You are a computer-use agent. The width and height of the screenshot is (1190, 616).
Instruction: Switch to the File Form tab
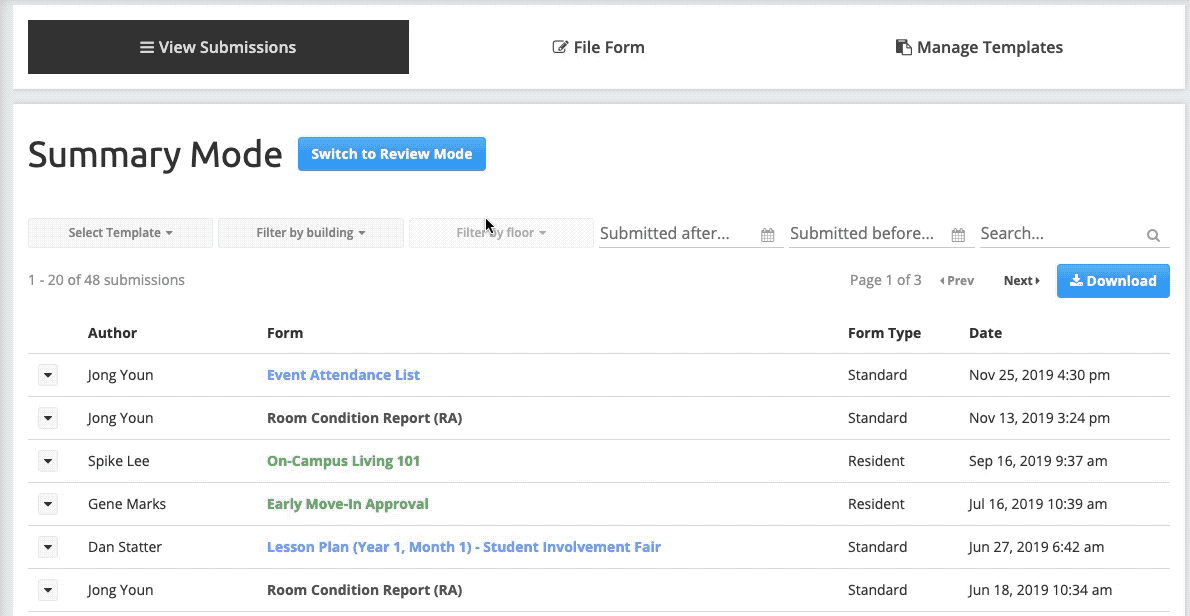(598, 47)
